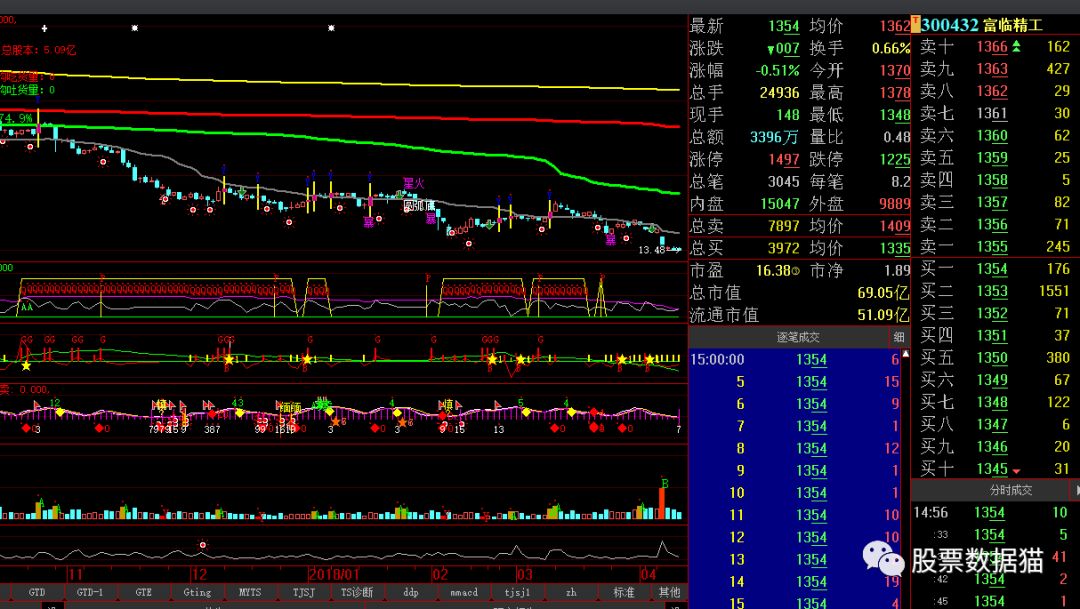Click 买二 price 1353
This screenshot has height=609, width=1080.
tap(992, 291)
